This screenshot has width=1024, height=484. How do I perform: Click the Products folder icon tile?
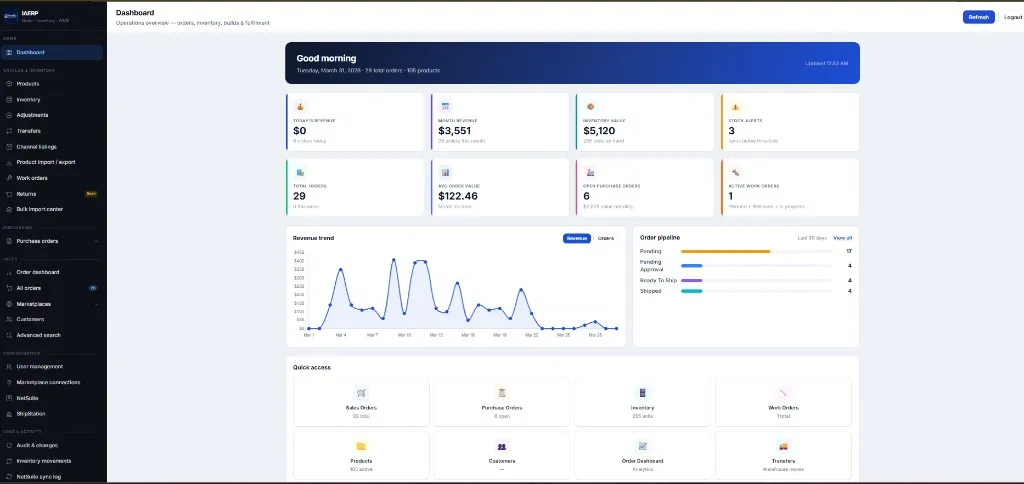pos(361,446)
